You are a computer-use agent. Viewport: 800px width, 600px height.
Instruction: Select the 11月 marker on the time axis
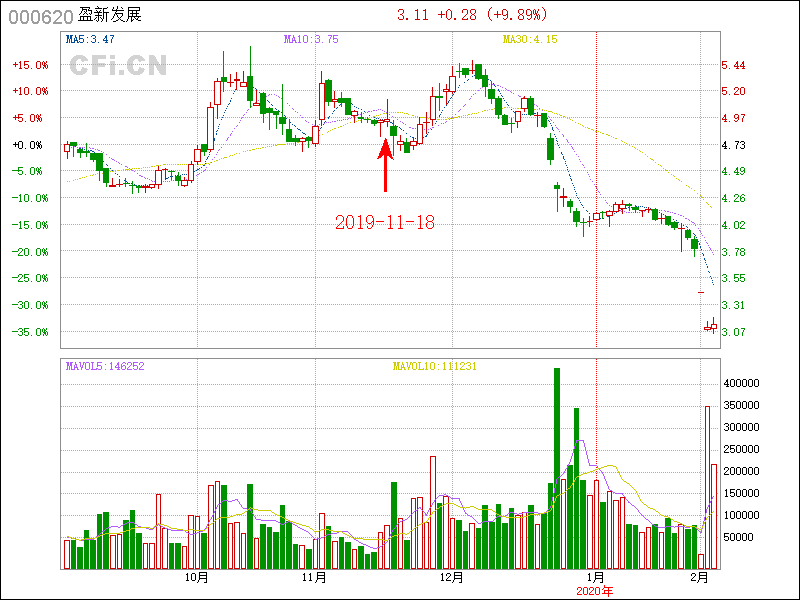click(x=315, y=577)
